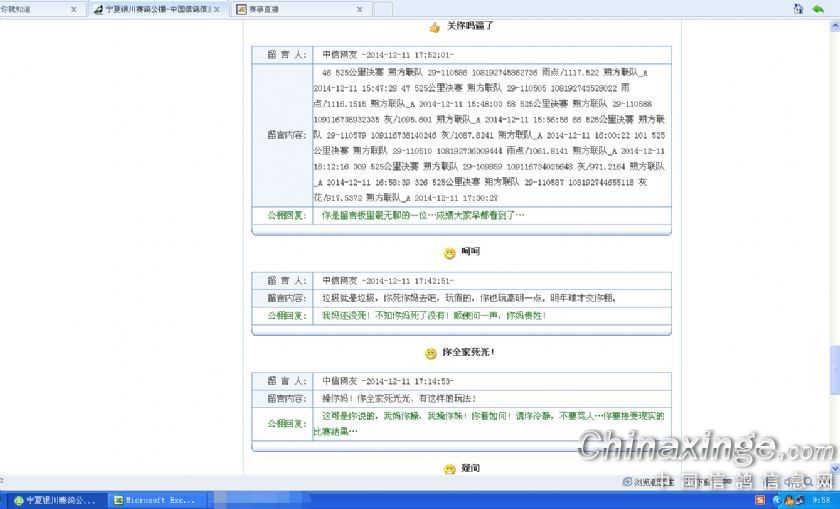840x509 pixels.
Task: Open a new blank tab
Action: [383, 9]
